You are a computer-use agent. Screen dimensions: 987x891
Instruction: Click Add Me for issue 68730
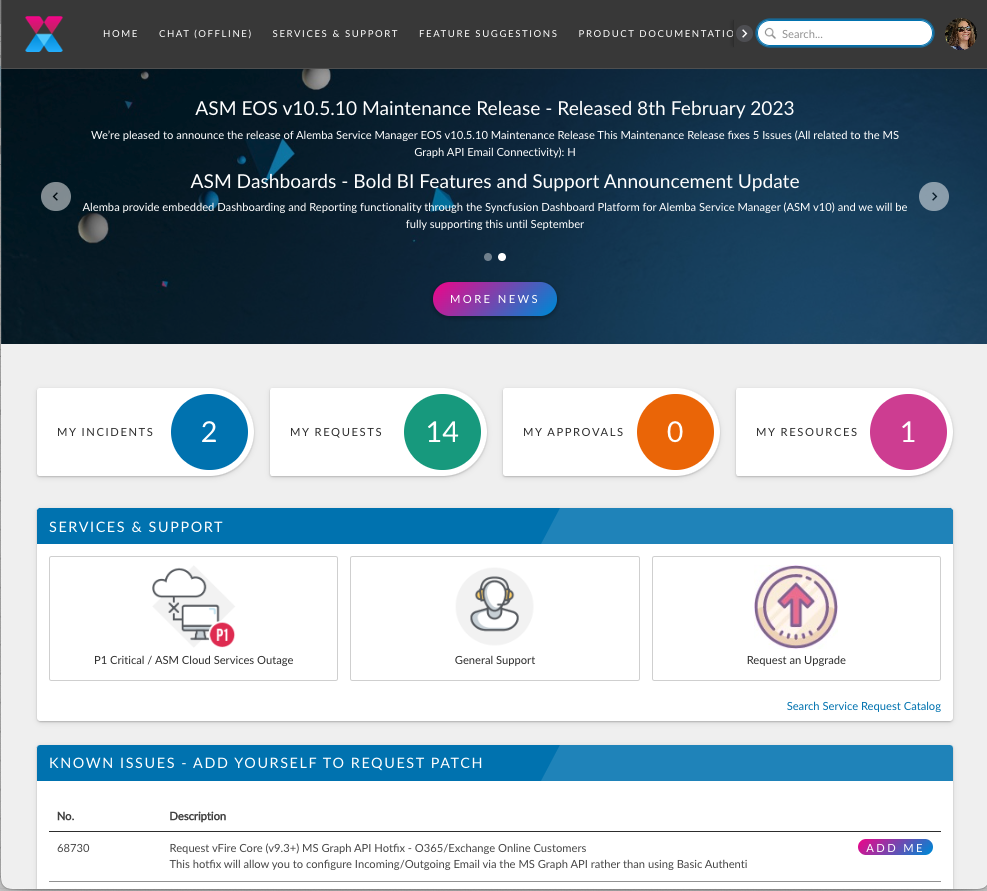pos(895,848)
